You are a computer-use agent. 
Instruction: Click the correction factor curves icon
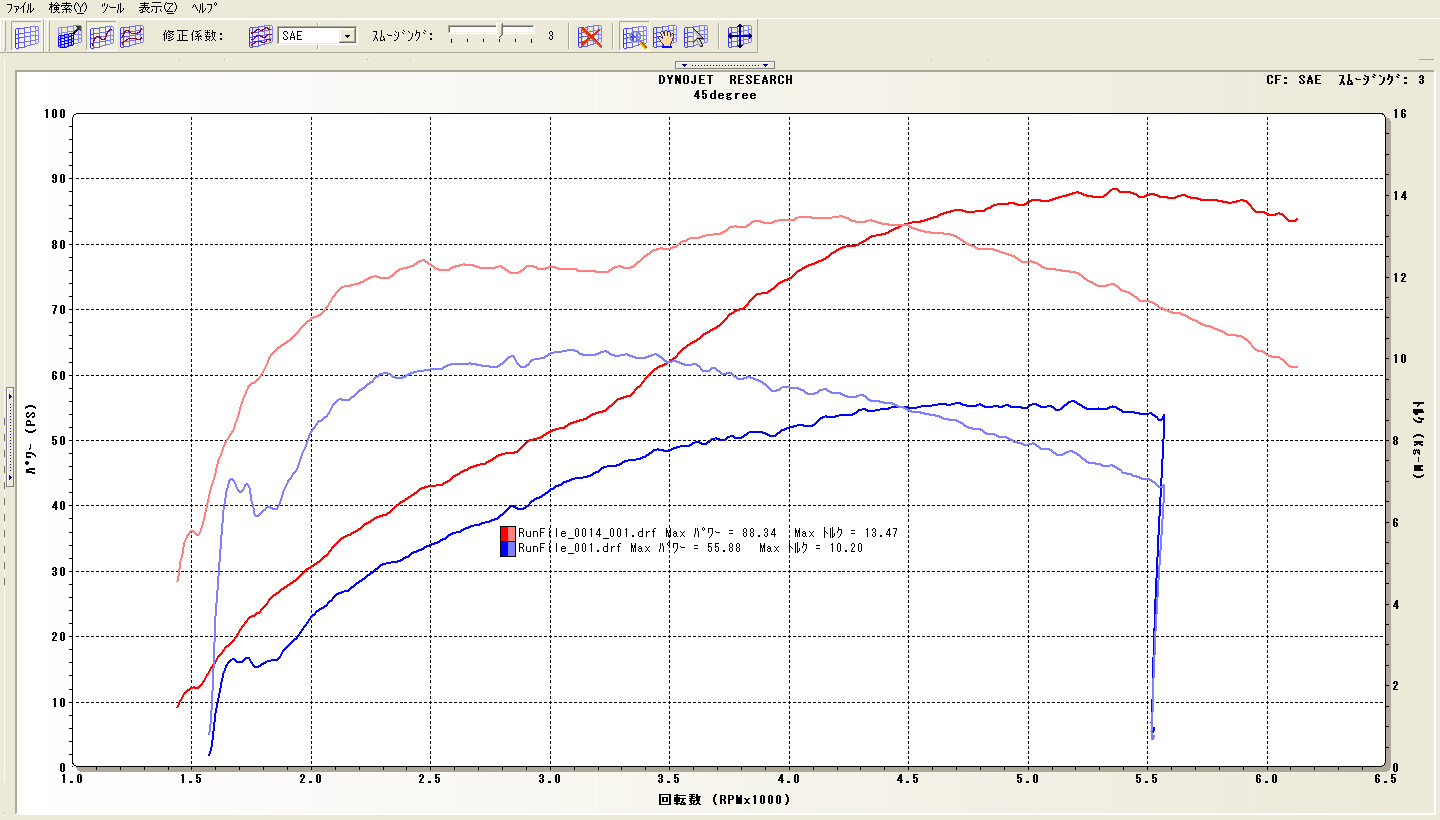pos(260,37)
